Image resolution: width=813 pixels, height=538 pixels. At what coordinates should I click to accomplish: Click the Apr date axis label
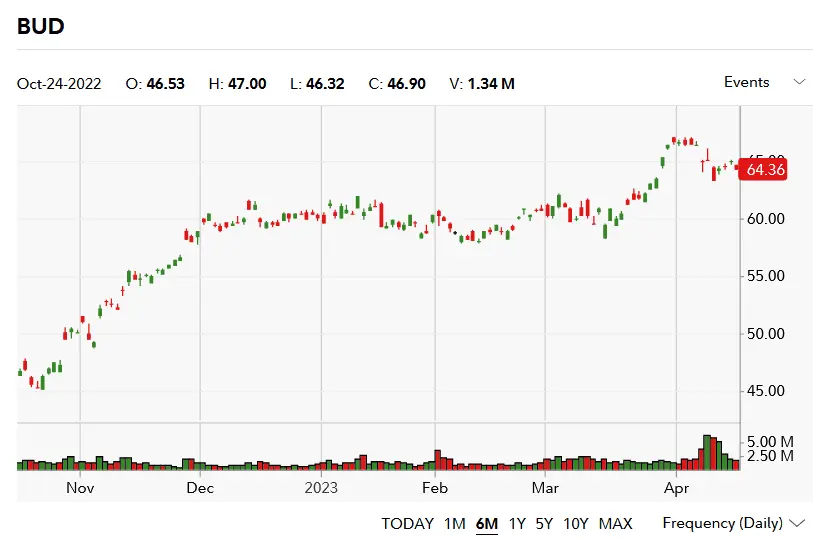pyautogui.click(x=676, y=488)
